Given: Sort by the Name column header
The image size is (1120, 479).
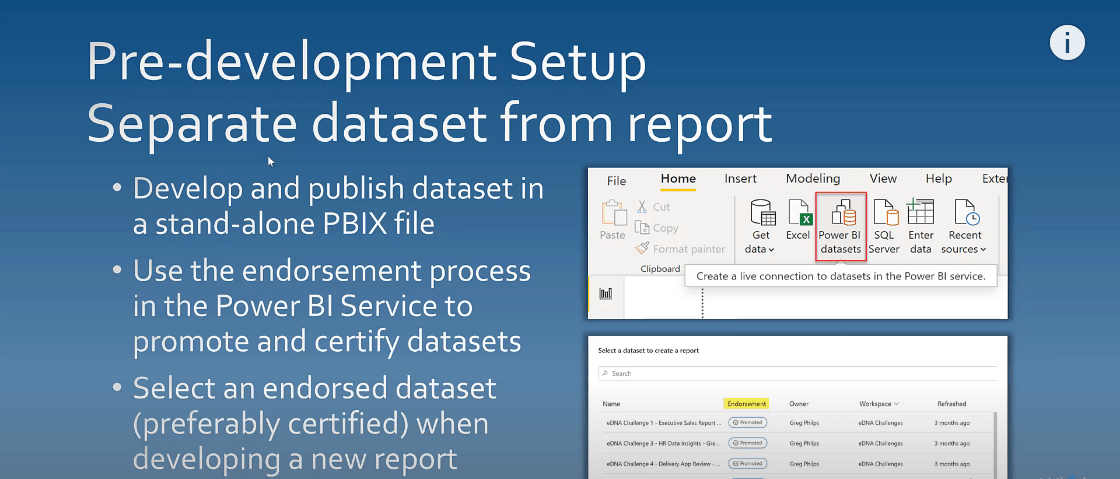Looking at the screenshot, I should tap(611, 404).
